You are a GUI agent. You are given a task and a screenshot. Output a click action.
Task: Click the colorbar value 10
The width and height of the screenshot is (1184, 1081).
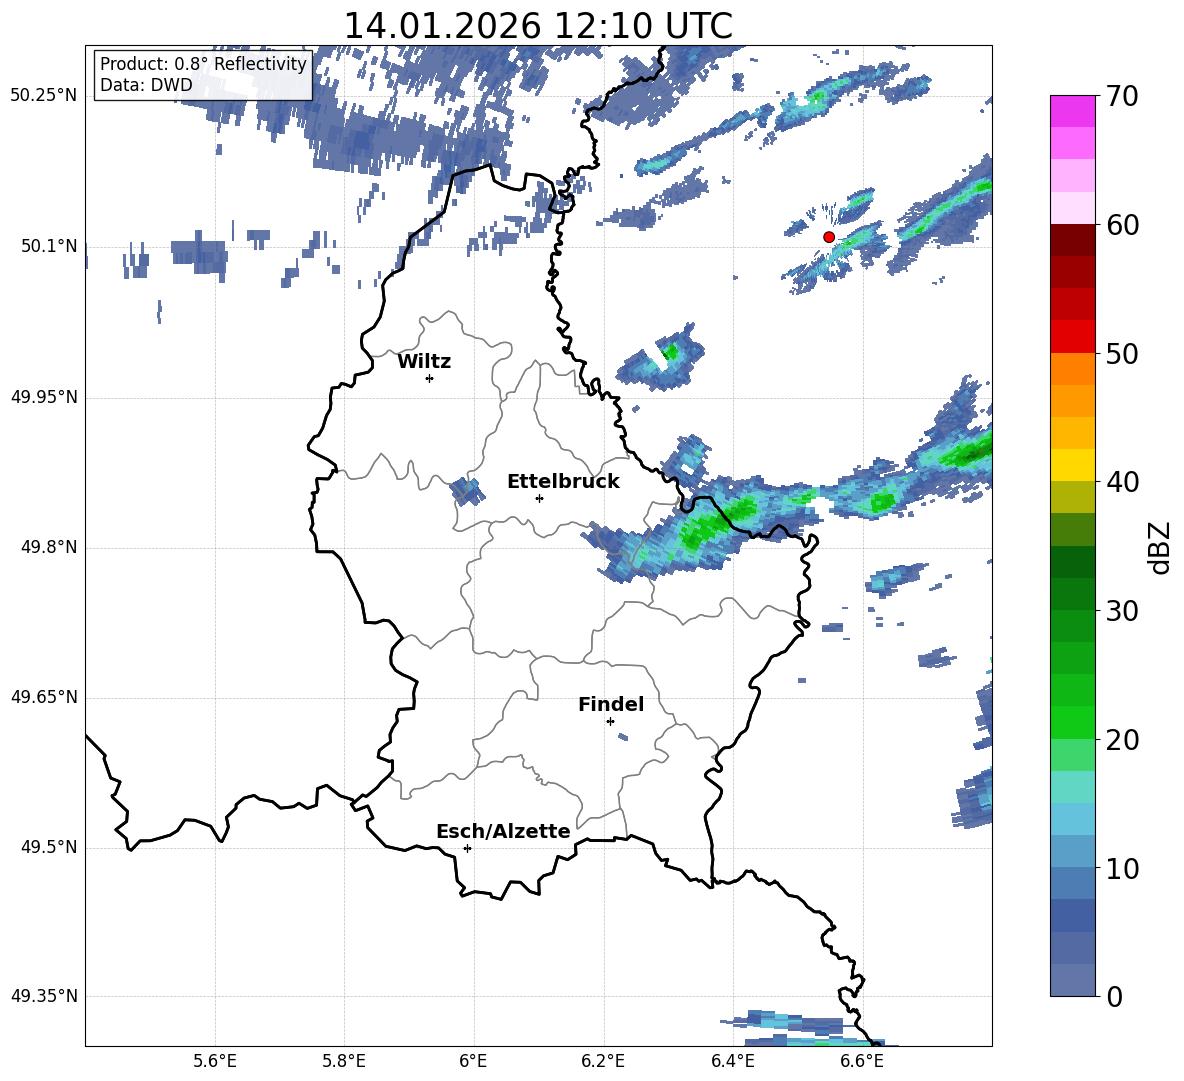tap(1122, 868)
